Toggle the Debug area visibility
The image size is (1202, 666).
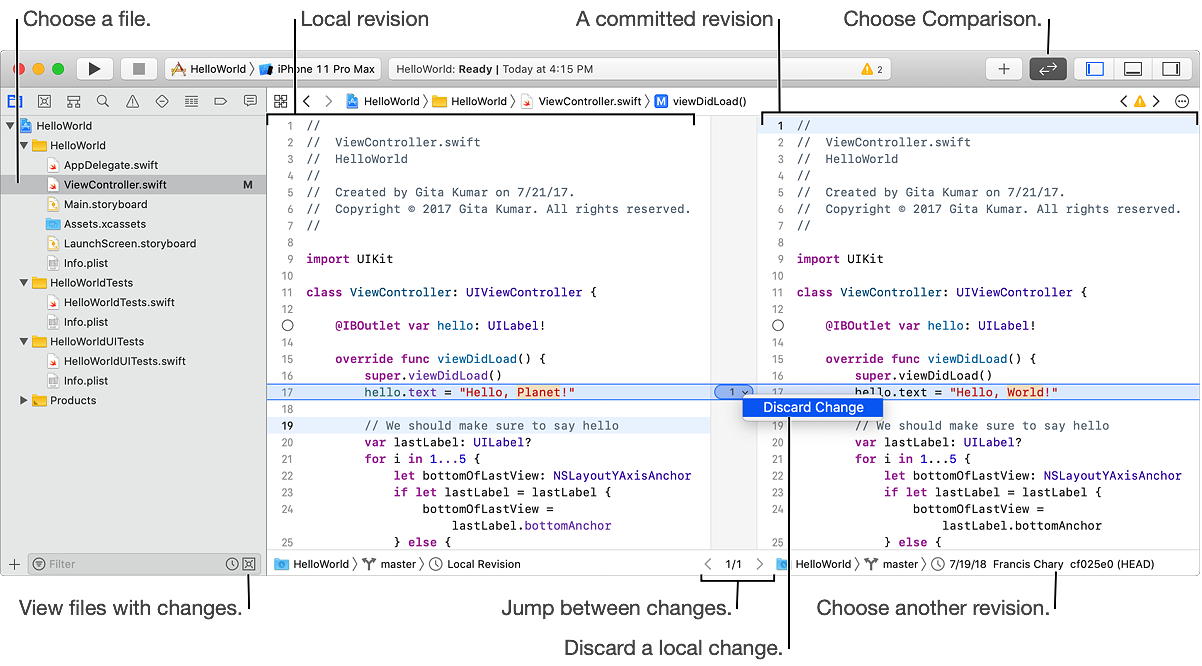(x=1132, y=69)
